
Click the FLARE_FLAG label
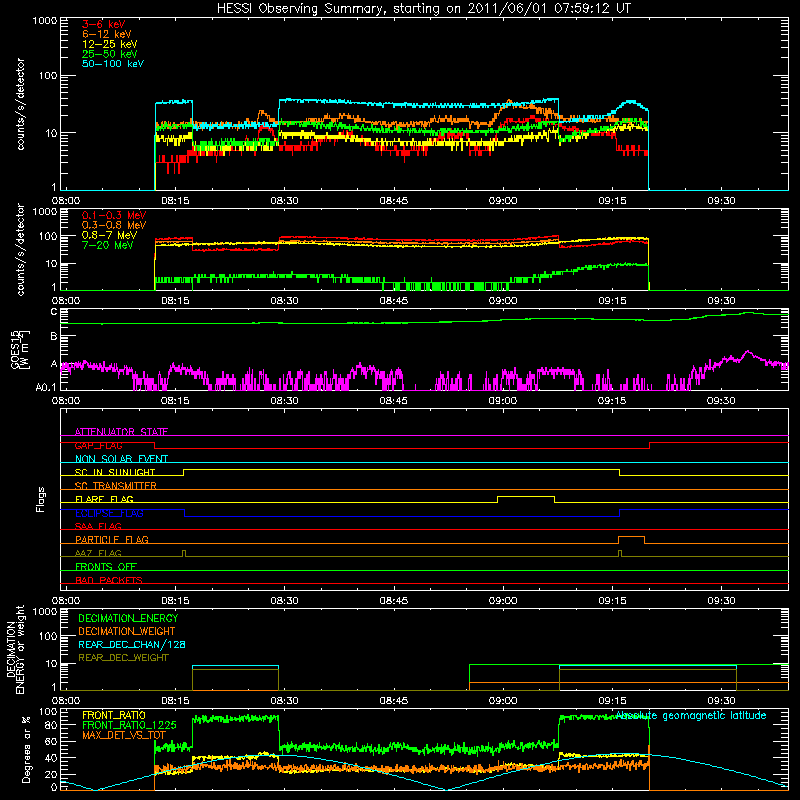pyautogui.click(x=104, y=499)
